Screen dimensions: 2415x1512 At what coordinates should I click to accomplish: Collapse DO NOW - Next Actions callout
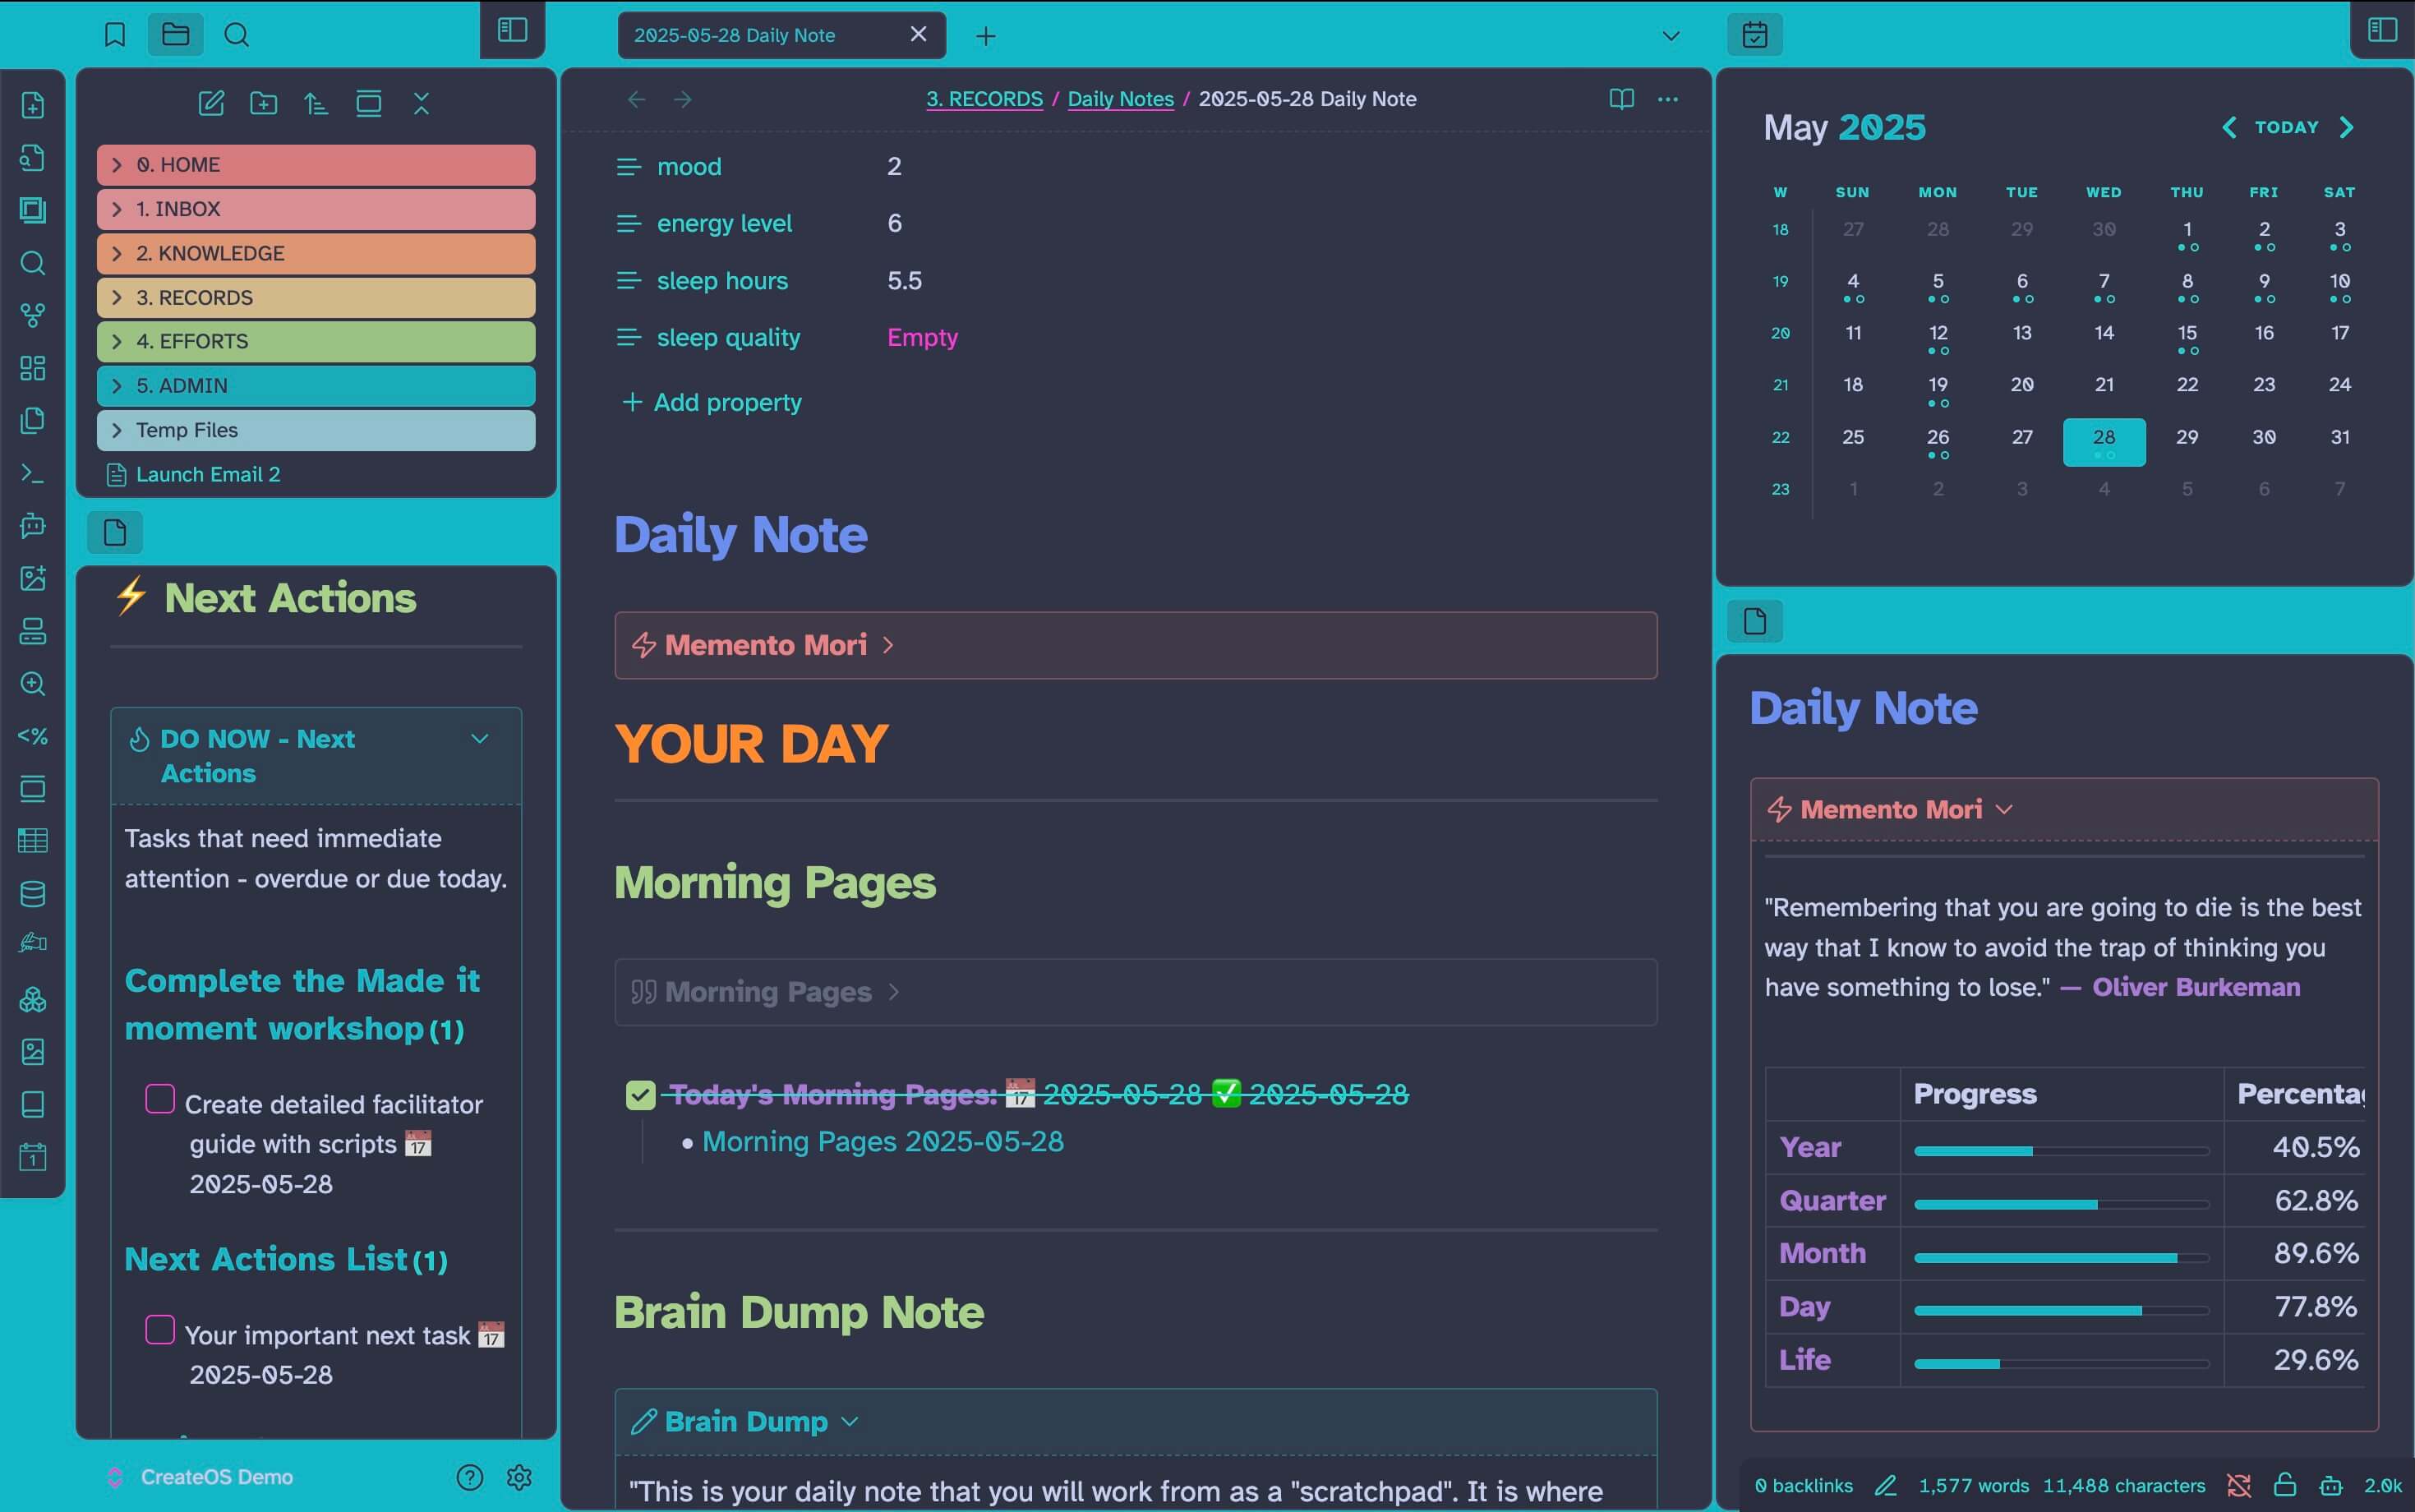[480, 739]
